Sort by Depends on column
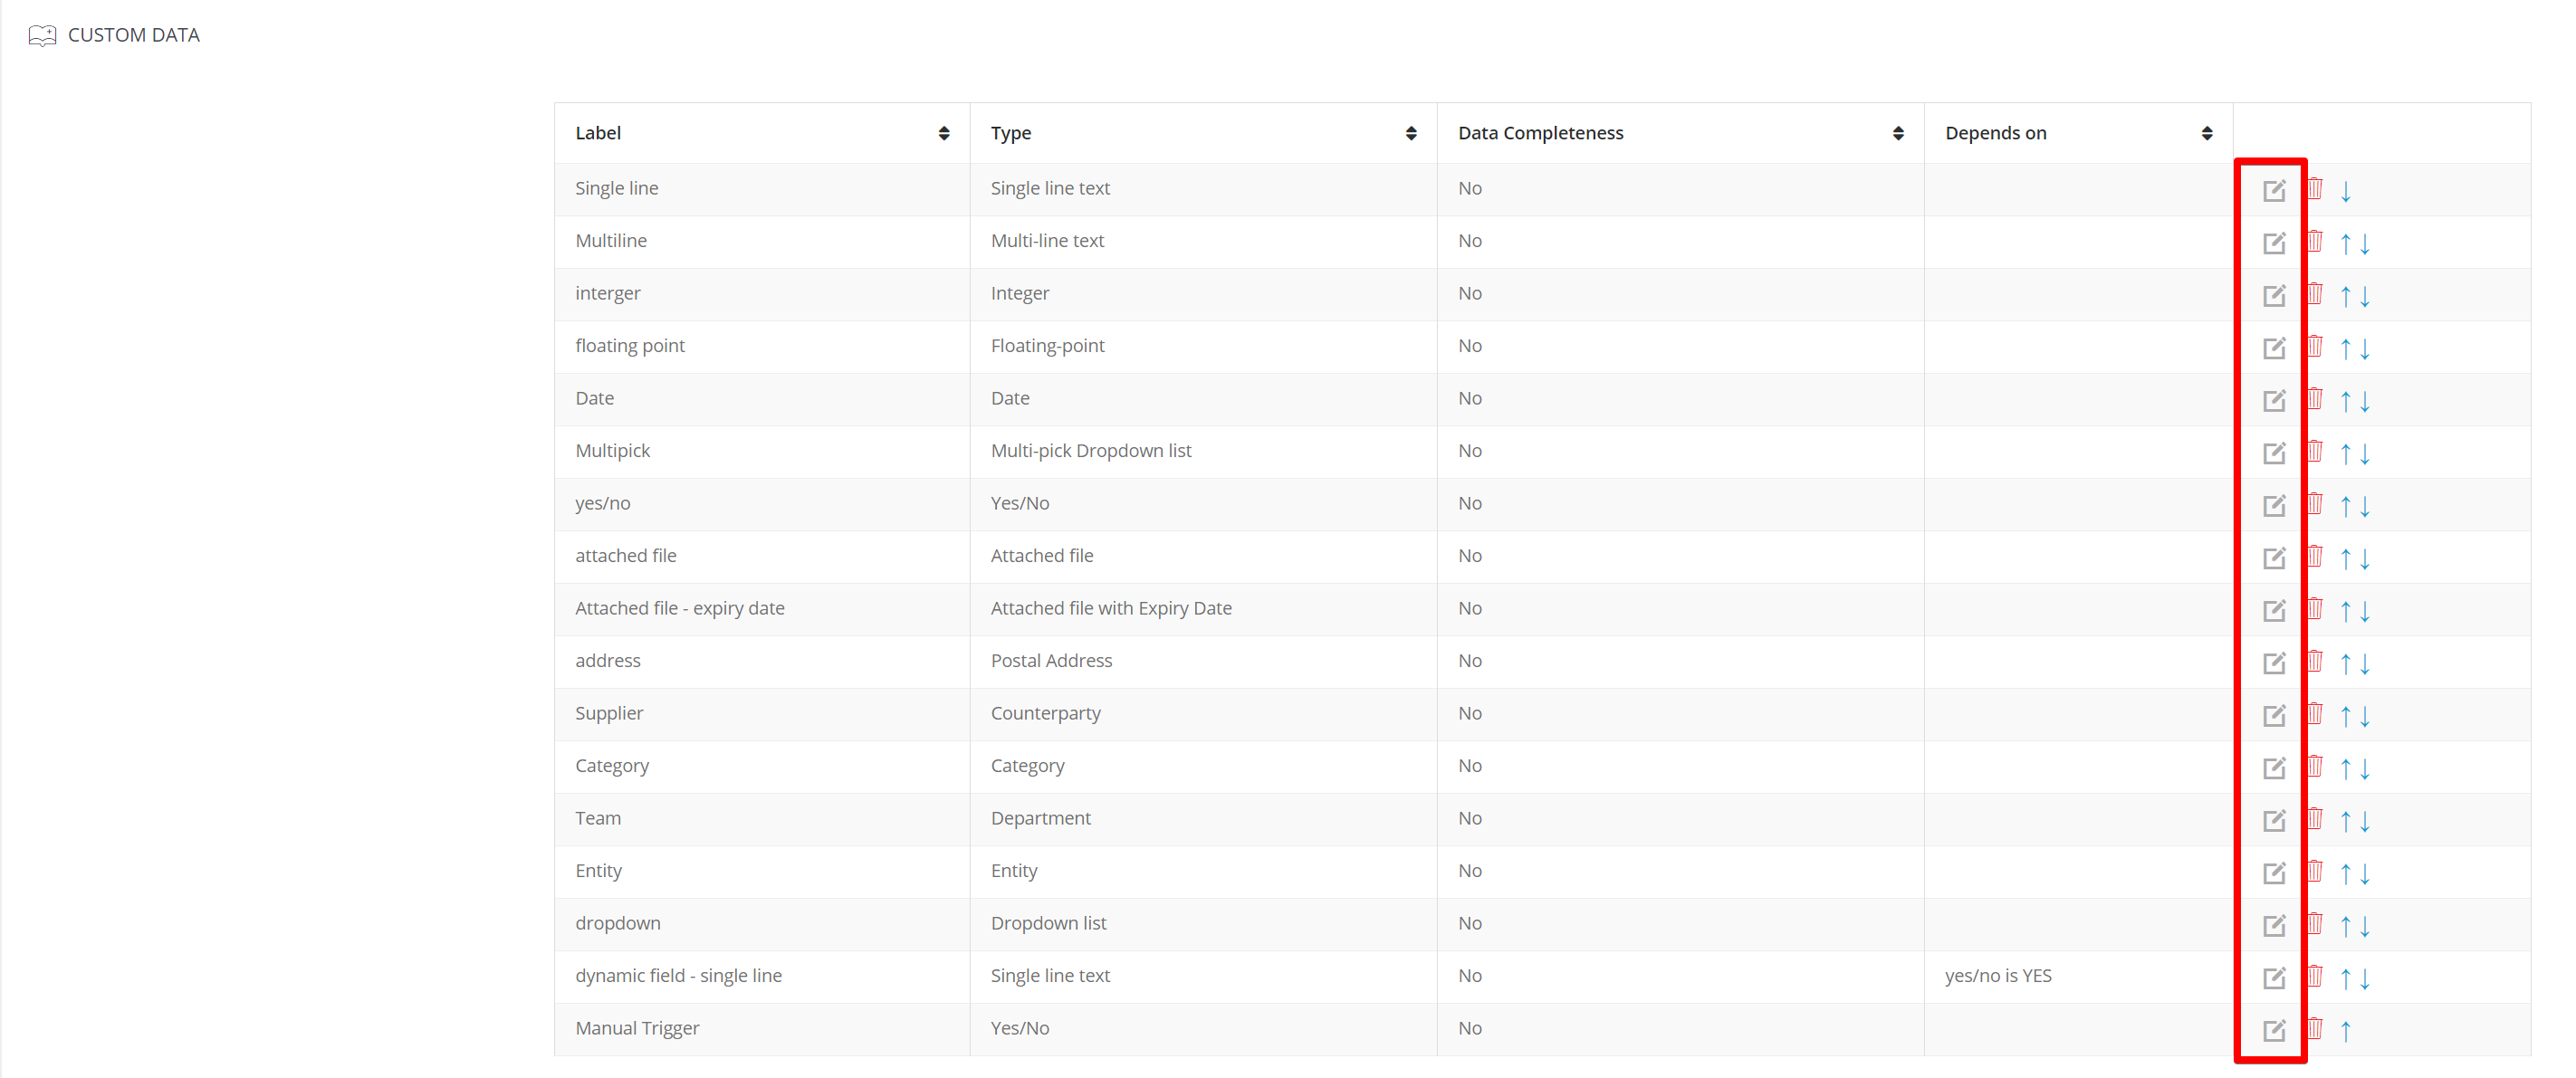The width and height of the screenshot is (2576, 1078). point(2206,133)
